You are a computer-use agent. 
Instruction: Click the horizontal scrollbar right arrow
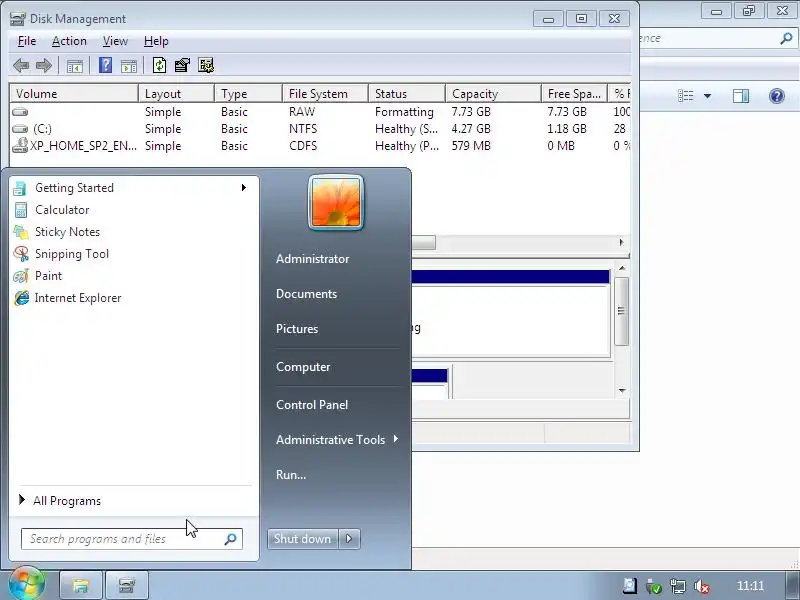click(x=621, y=242)
